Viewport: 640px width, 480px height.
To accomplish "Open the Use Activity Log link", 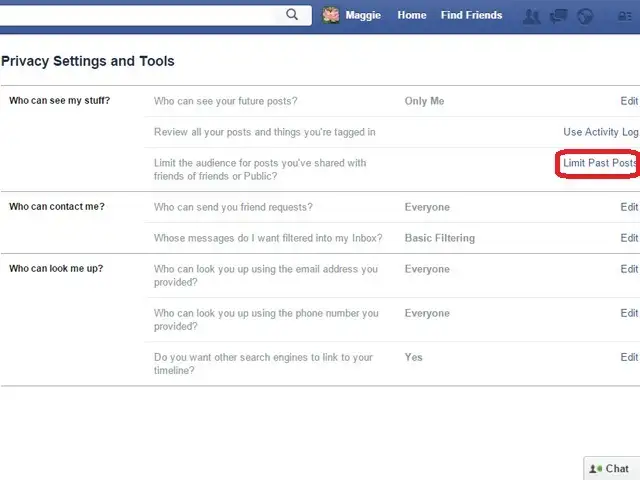I will pos(600,132).
